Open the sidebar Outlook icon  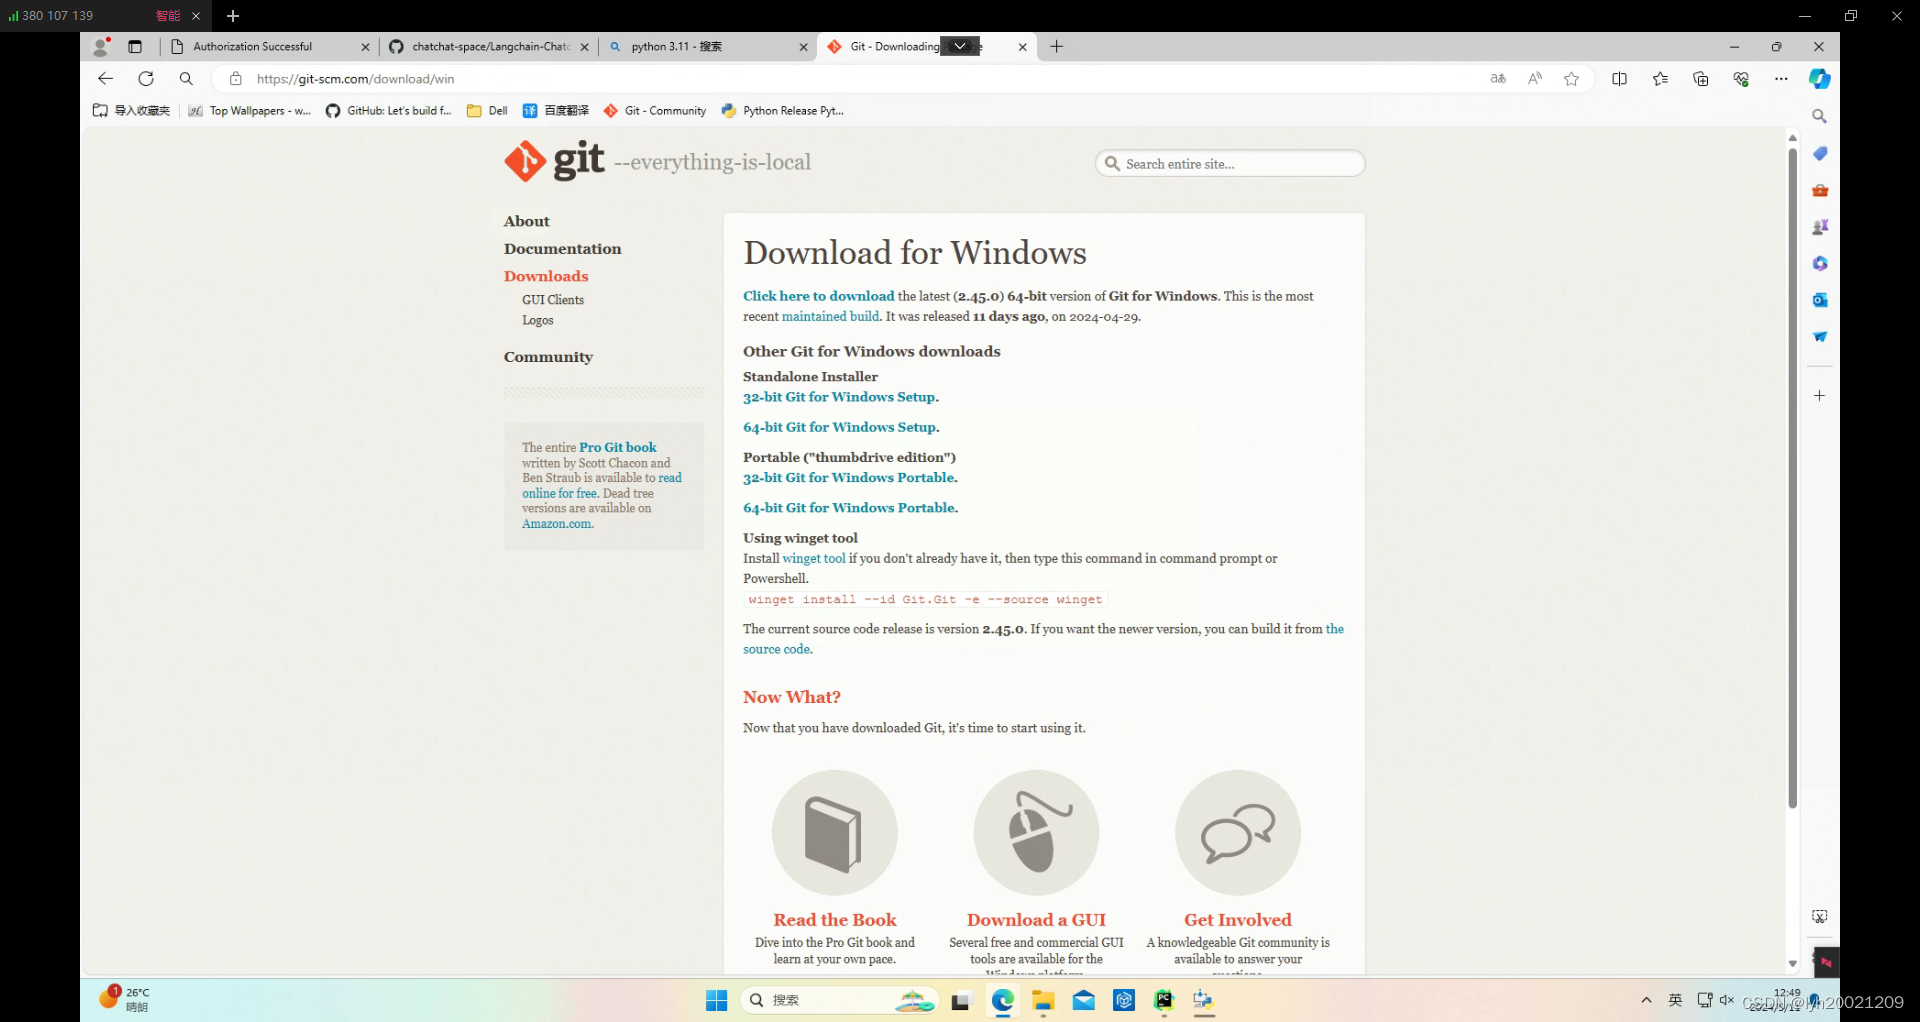tap(1820, 300)
